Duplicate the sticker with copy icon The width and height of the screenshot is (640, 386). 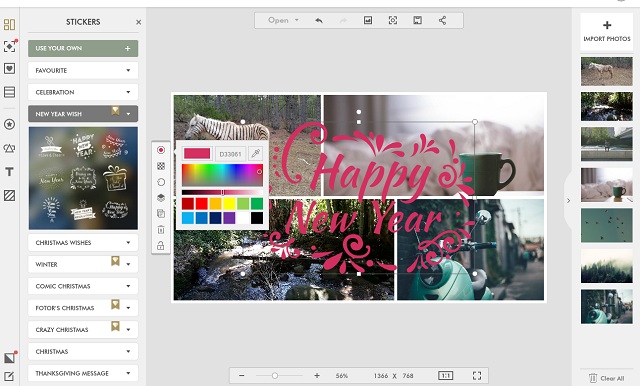(x=161, y=213)
